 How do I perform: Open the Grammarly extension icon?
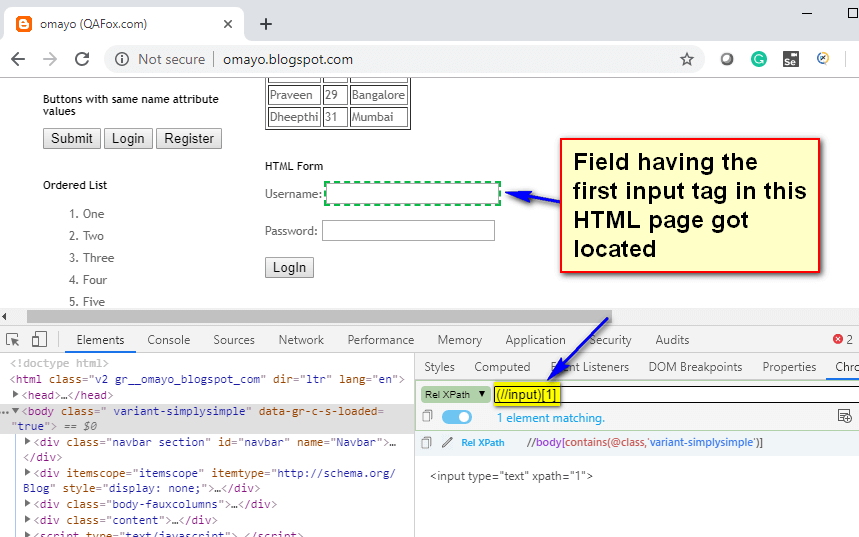pyautogui.click(x=759, y=59)
